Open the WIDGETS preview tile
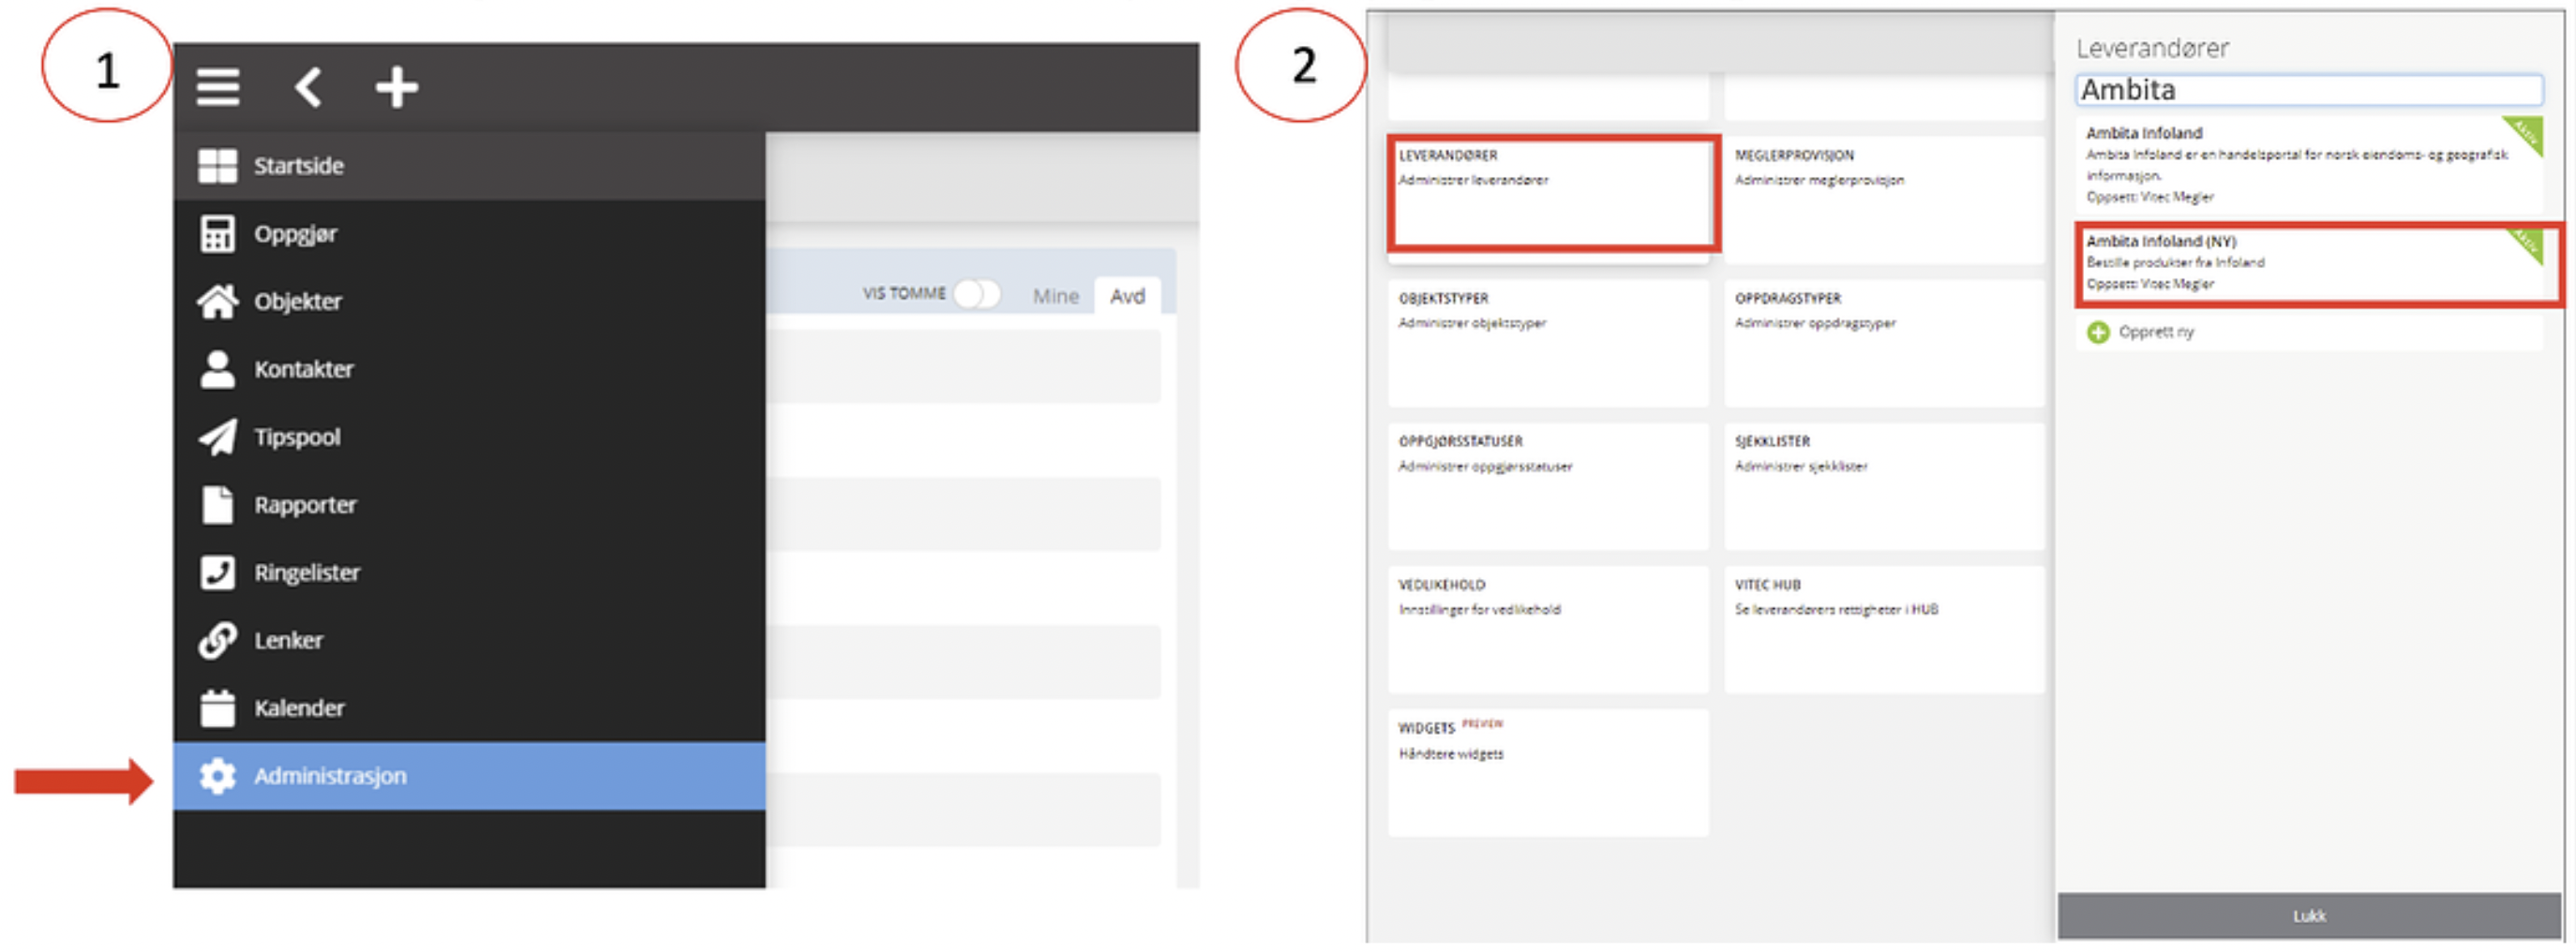 [1548, 773]
